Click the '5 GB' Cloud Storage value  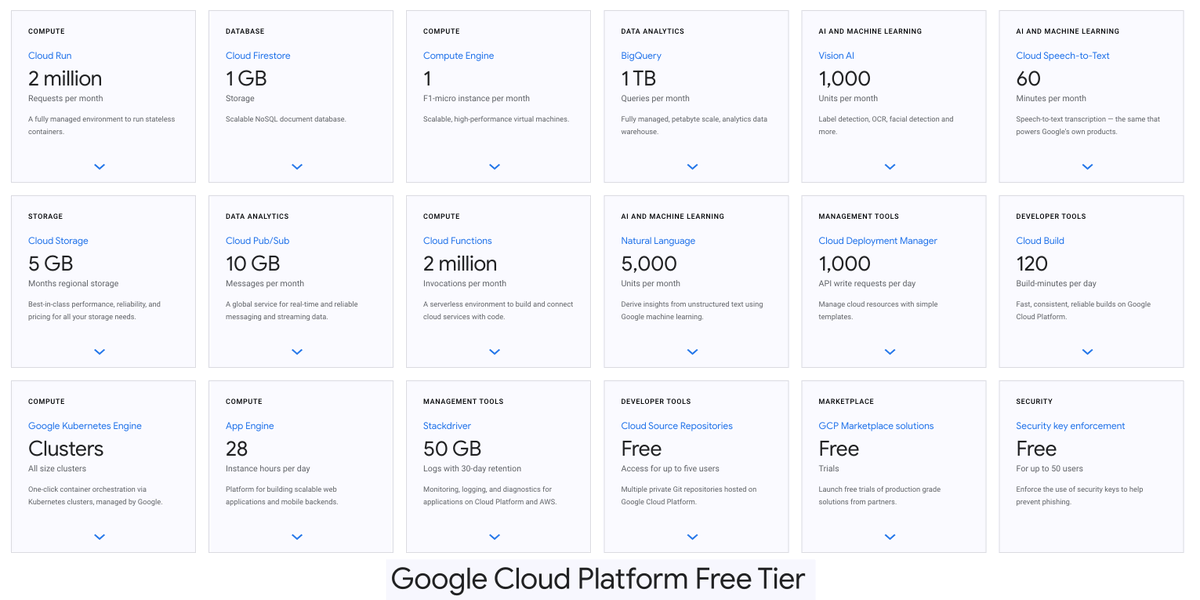[51, 264]
